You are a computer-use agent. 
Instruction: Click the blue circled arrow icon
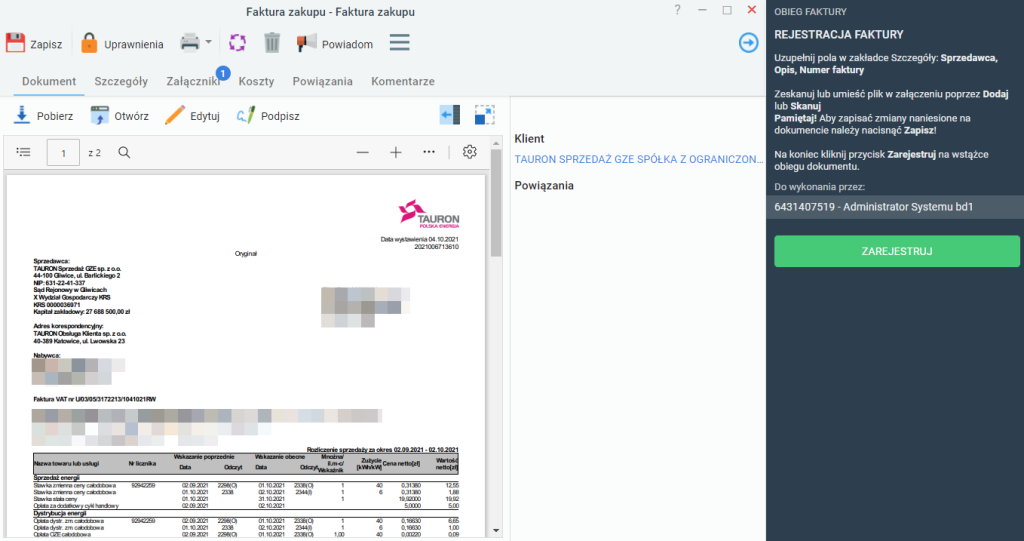pos(748,42)
